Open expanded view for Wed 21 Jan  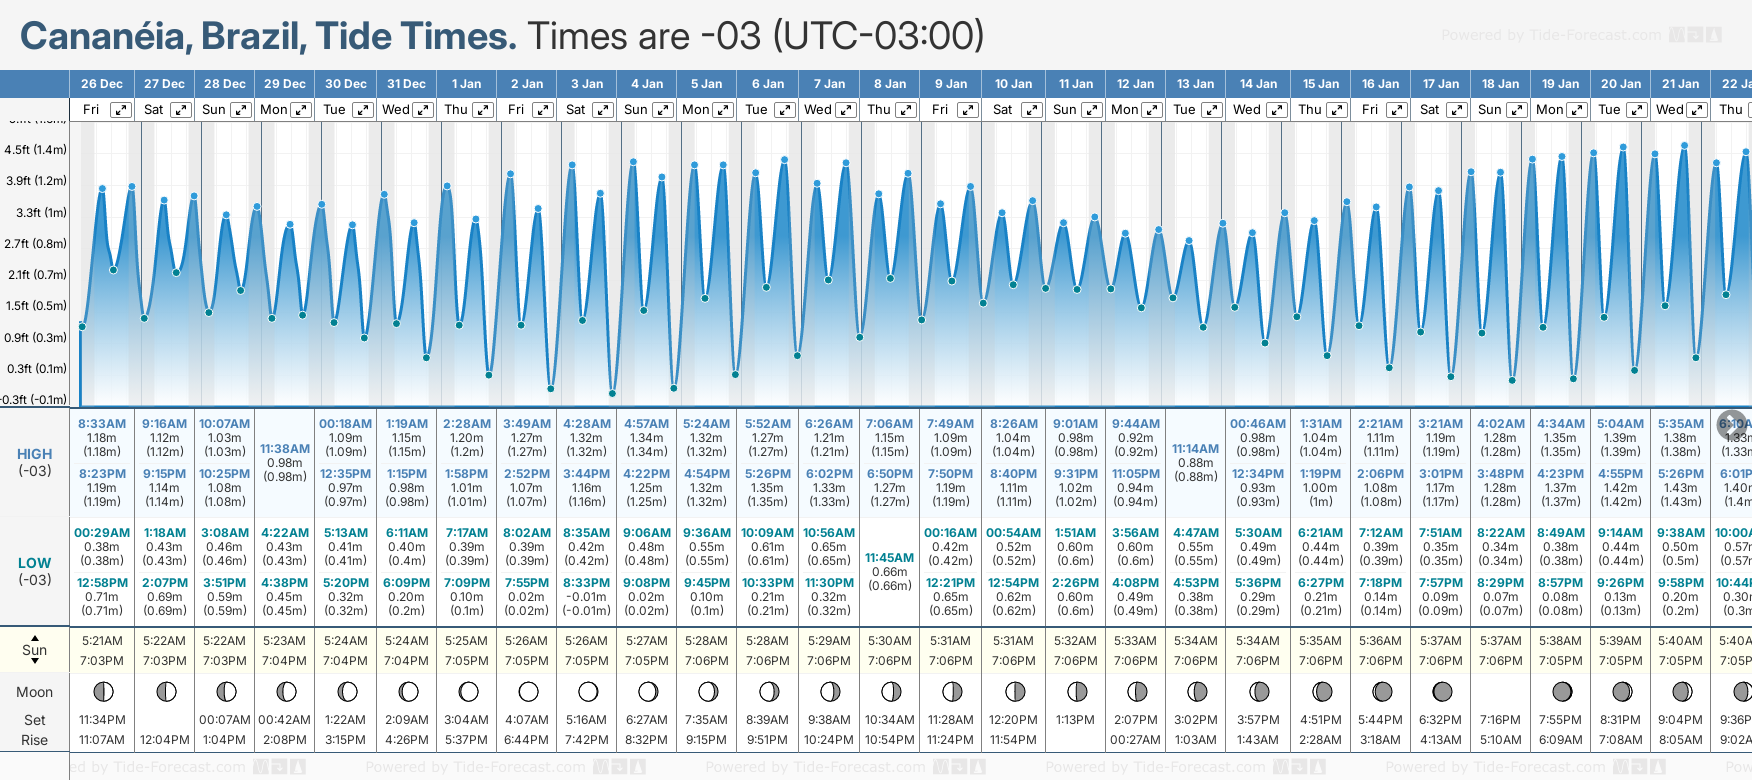1697,110
